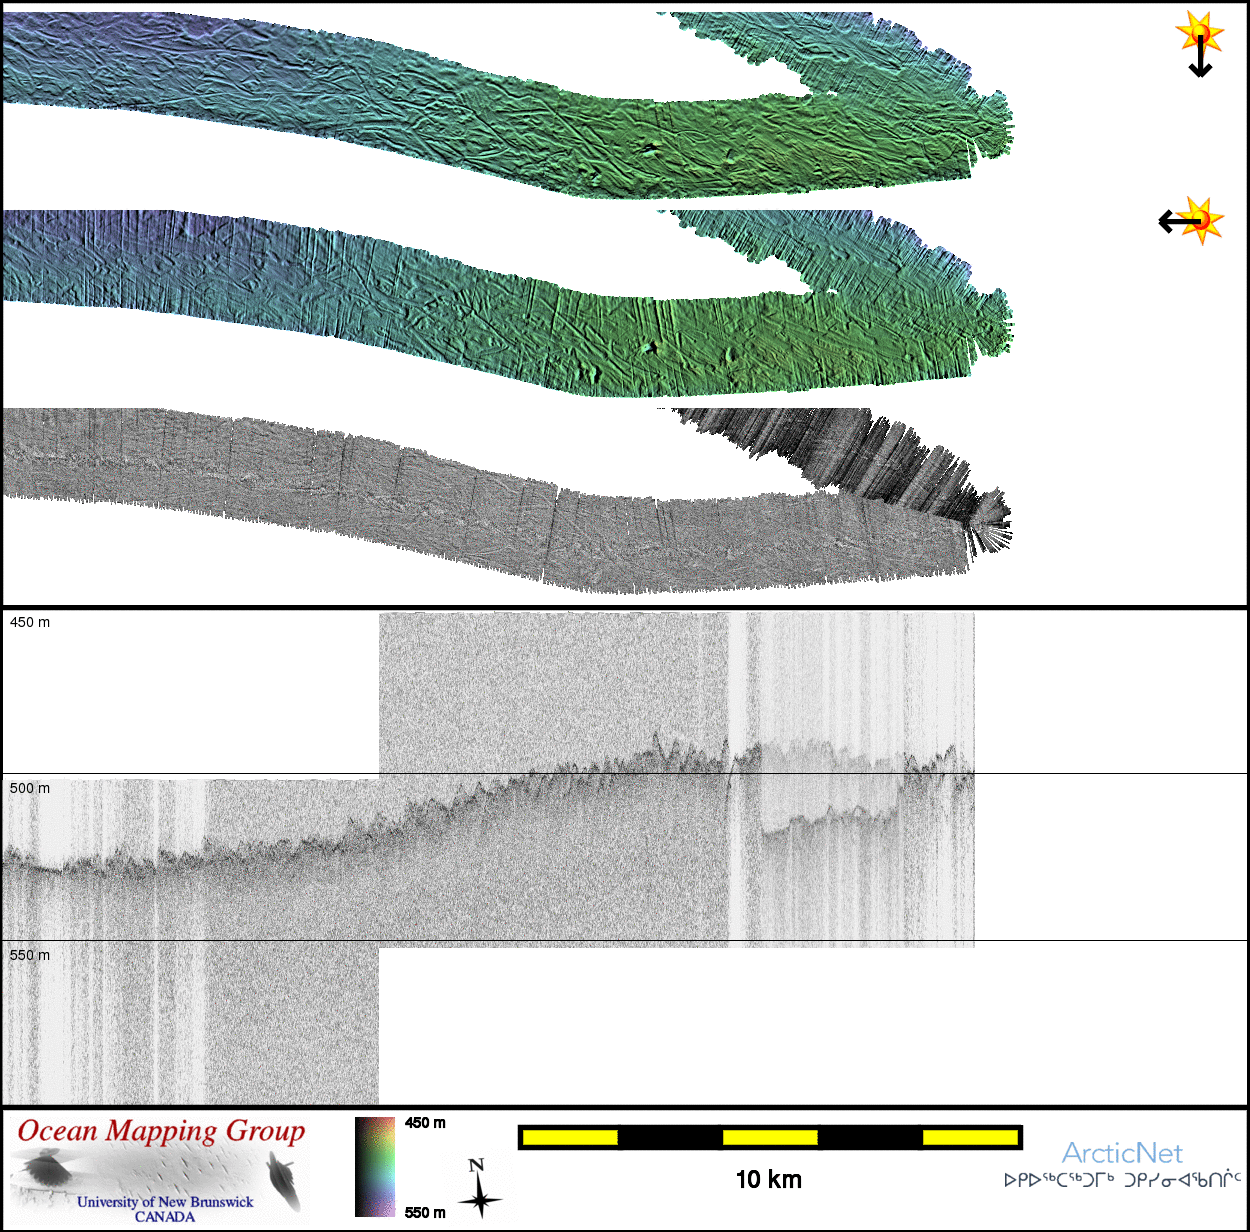Click the leftmost yellow scale bar segment
Image resolution: width=1250 pixels, height=1232 pixels.
570,1137
